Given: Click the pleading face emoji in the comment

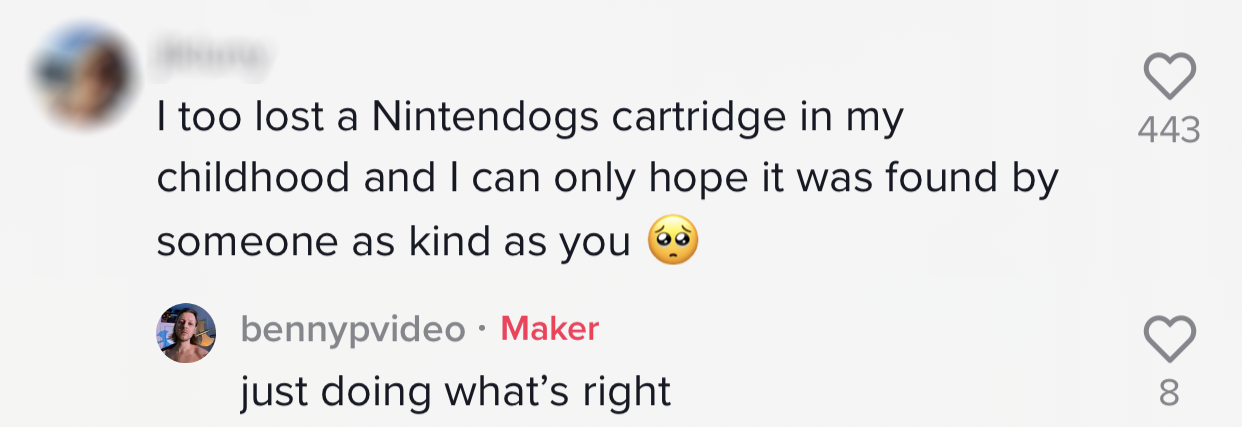Looking at the screenshot, I should pos(672,243).
